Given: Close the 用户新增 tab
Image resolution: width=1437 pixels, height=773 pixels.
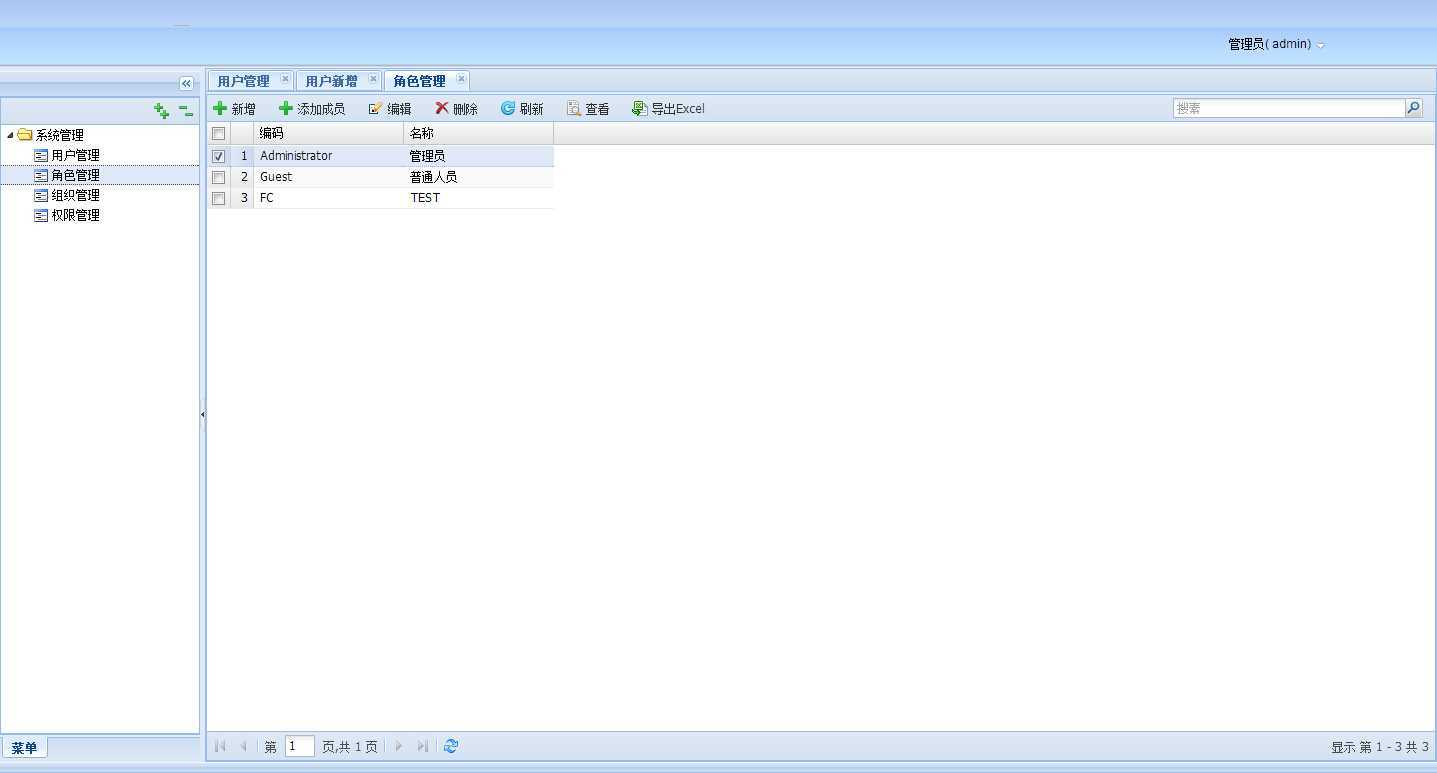Looking at the screenshot, I should click(x=373, y=78).
